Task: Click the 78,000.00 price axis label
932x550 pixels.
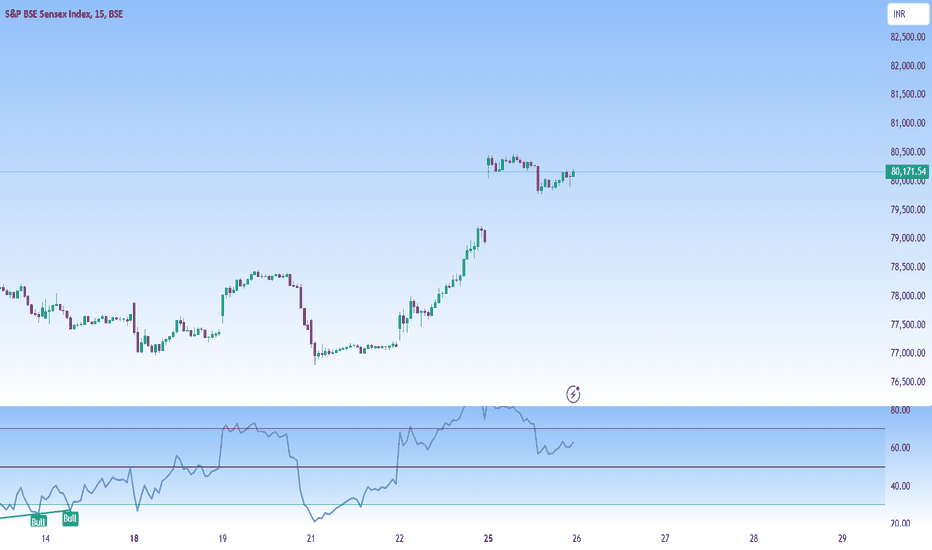Action: pos(908,296)
